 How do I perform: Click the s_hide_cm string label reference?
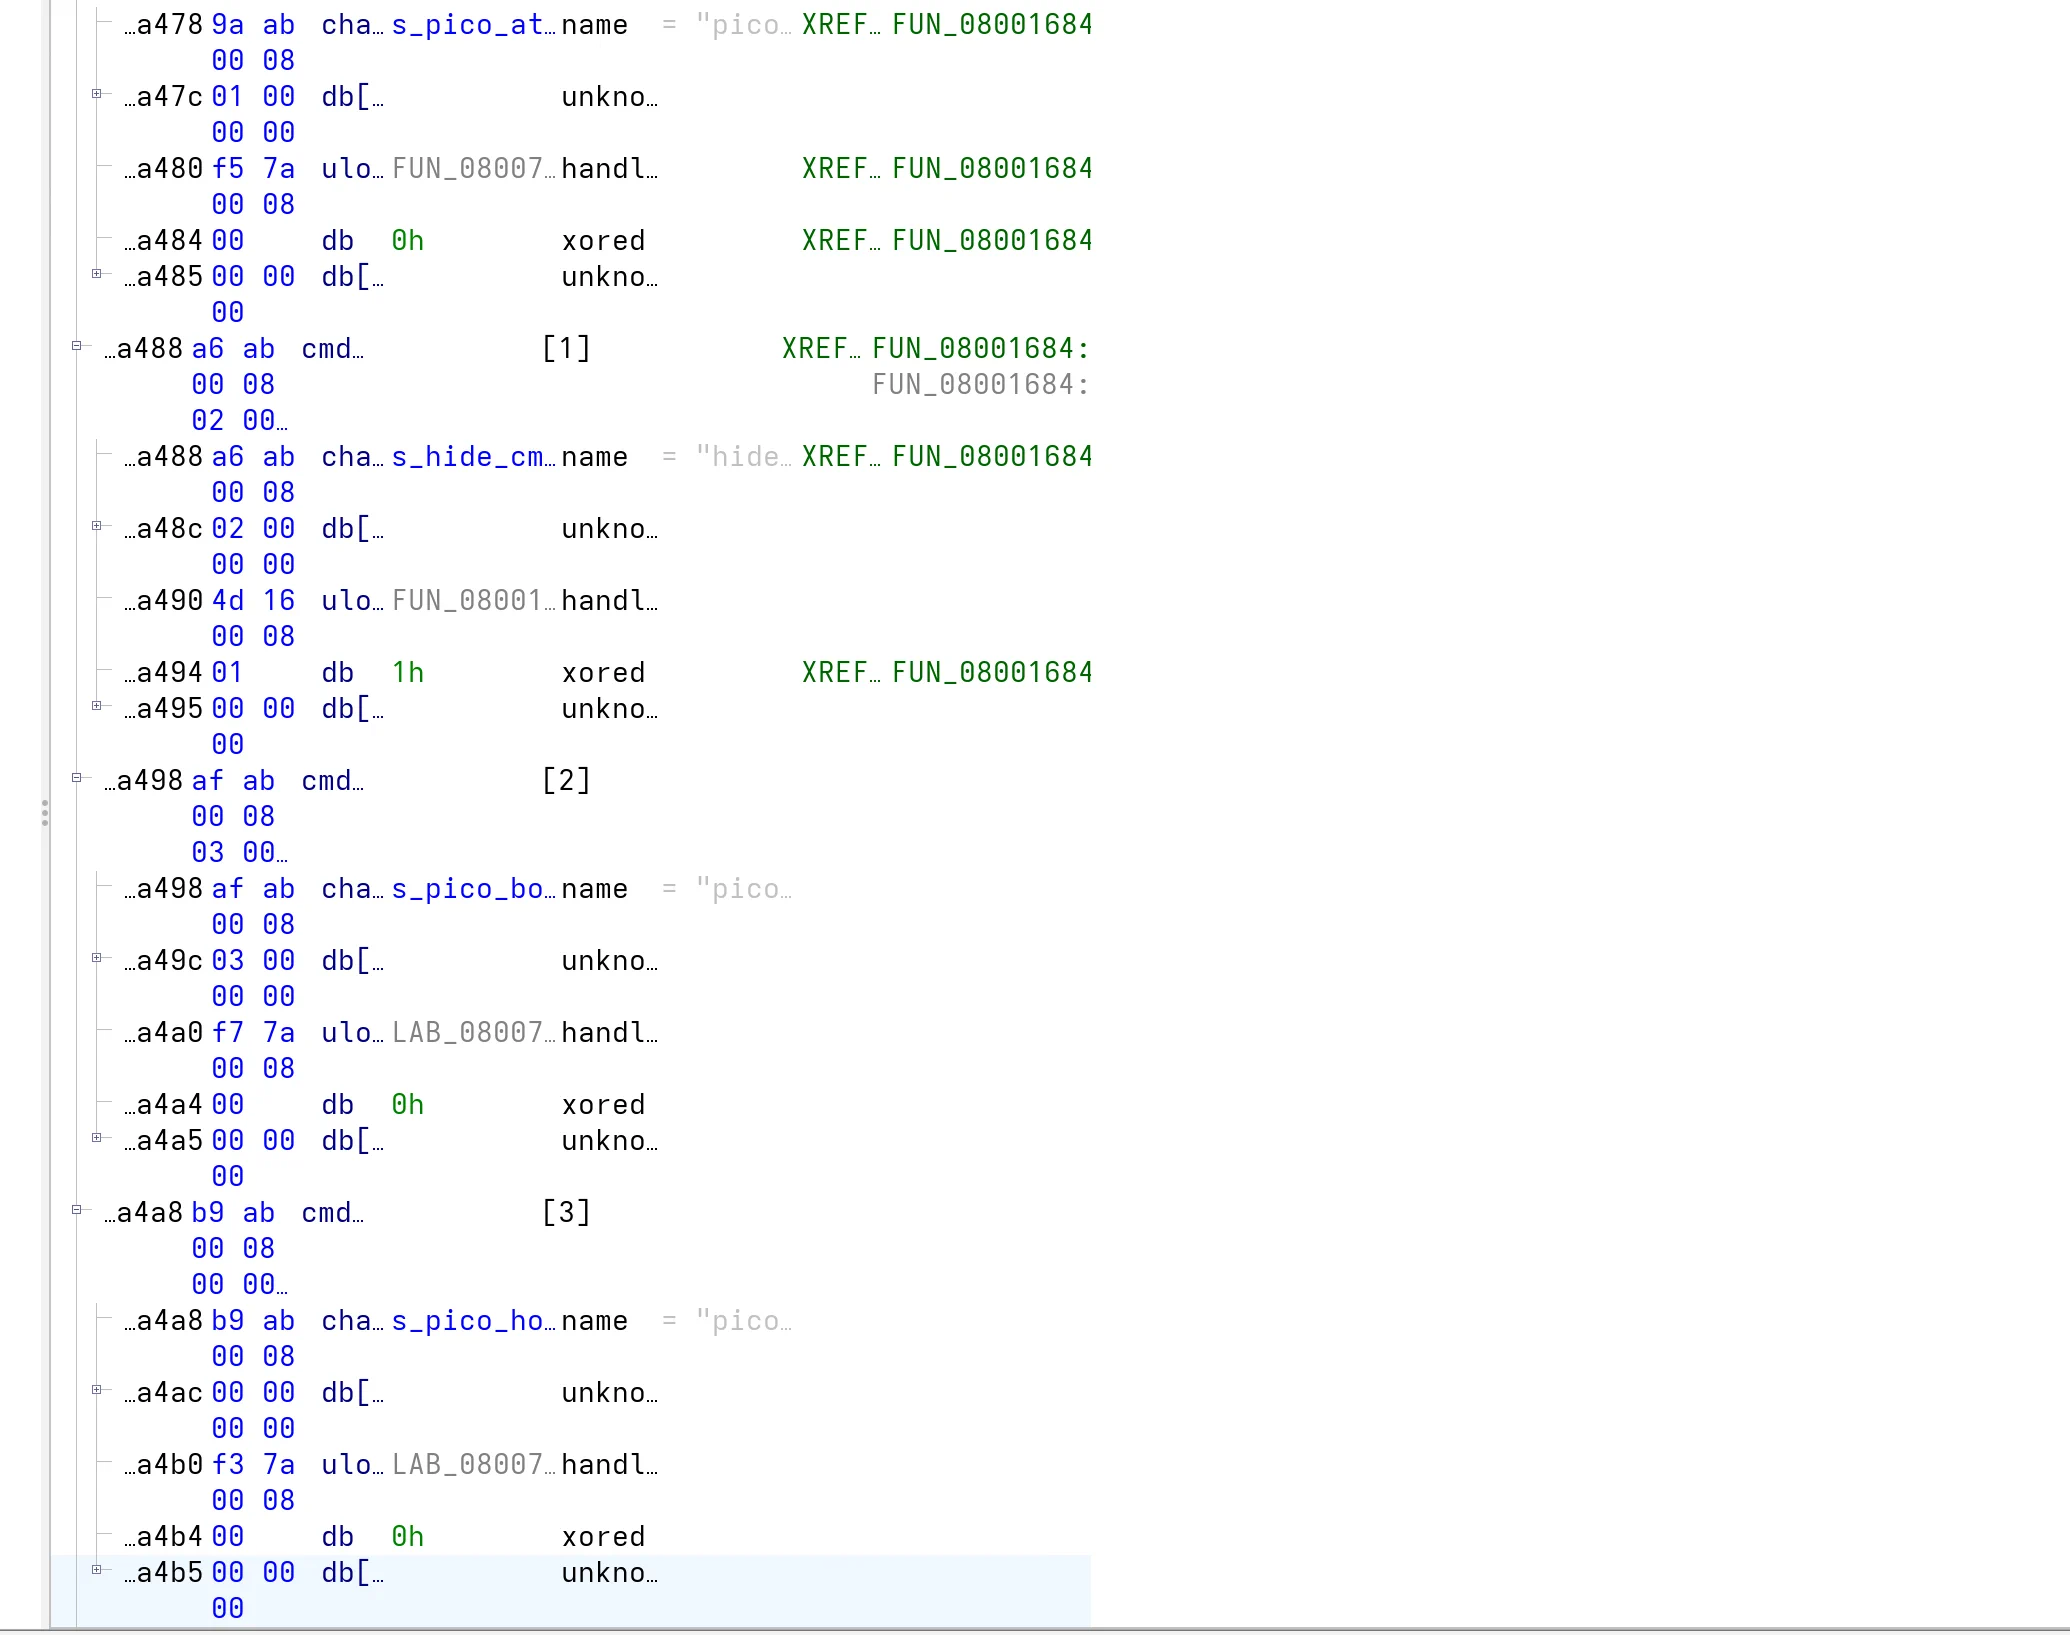click(x=471, y=457)
